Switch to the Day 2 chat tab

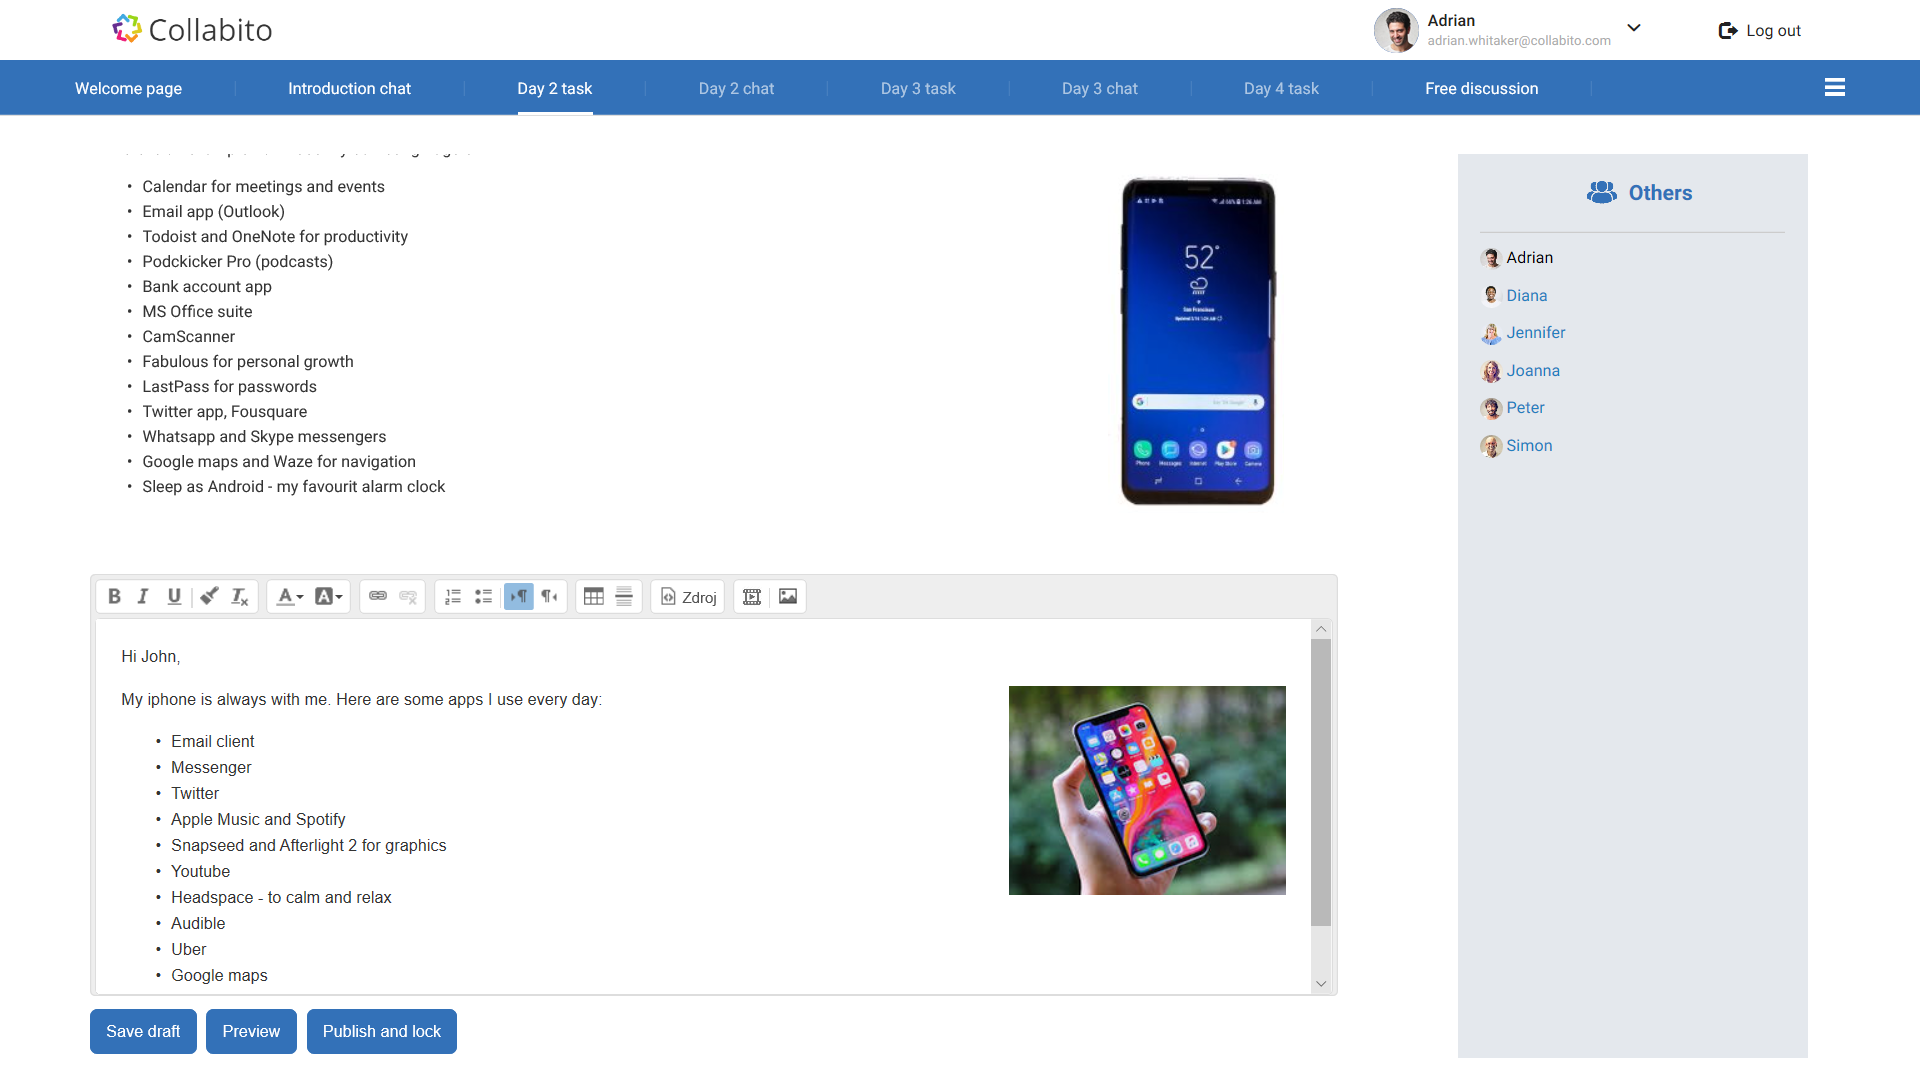pos(736,89)
